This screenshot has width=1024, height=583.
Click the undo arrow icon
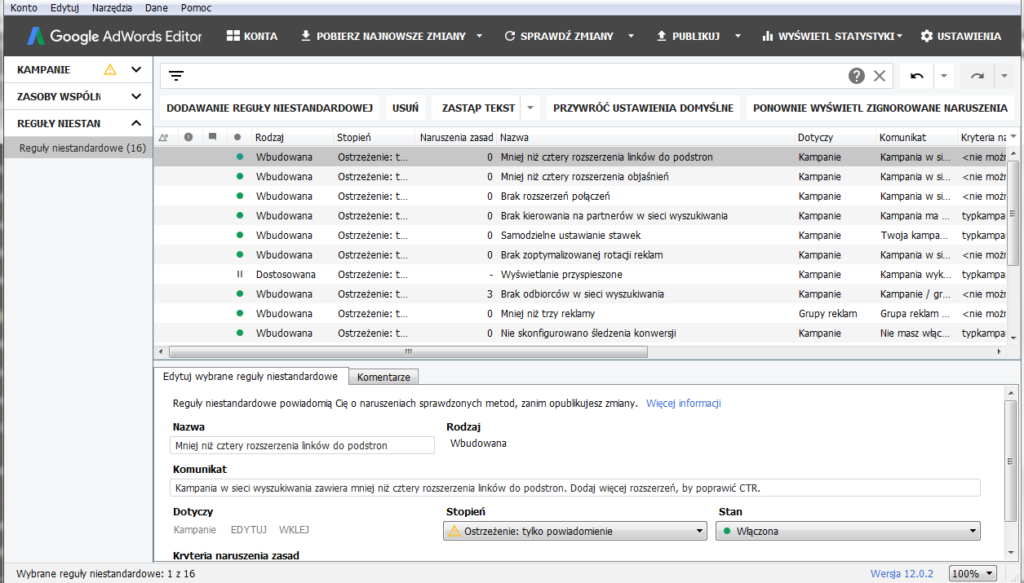point(917,76)
